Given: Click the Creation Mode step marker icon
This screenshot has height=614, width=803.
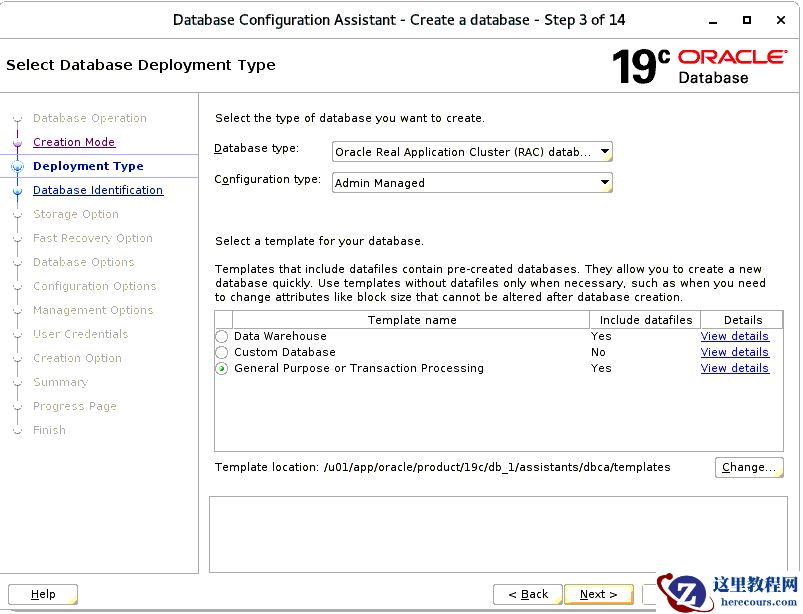Looking at the screenshot, I should 17,143.
